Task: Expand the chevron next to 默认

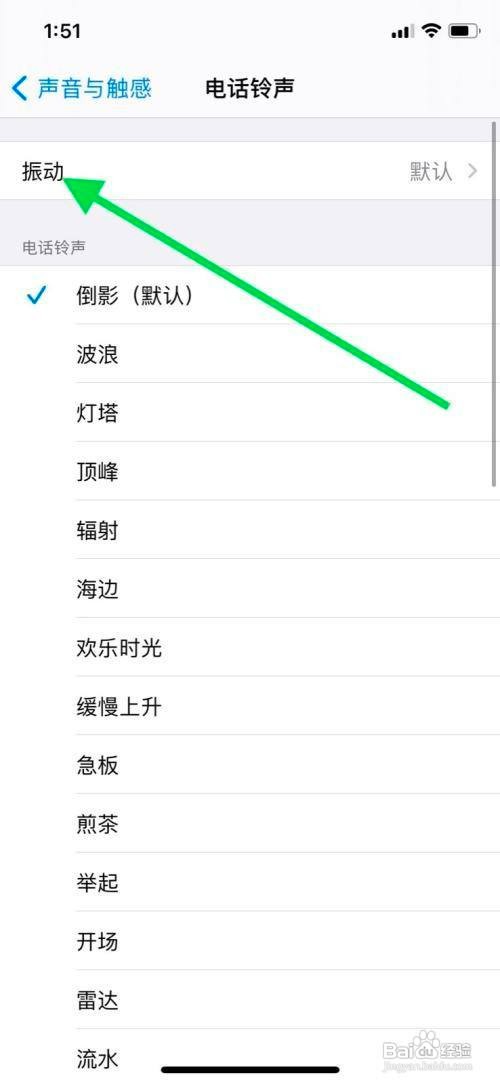Action: (x=473, y=171)
